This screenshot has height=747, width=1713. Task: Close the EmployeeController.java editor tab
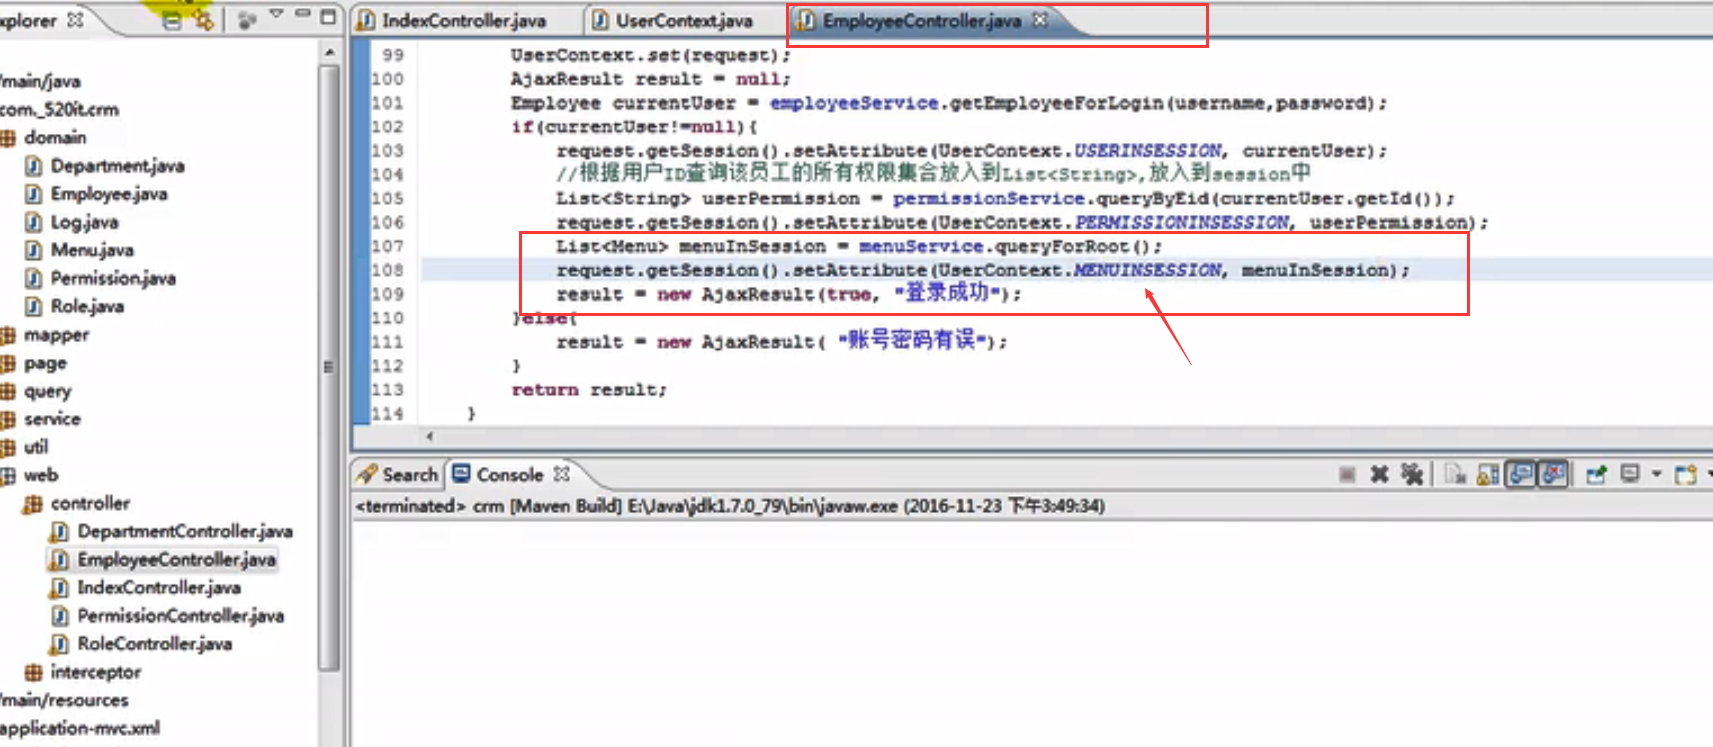(1040, 19)
